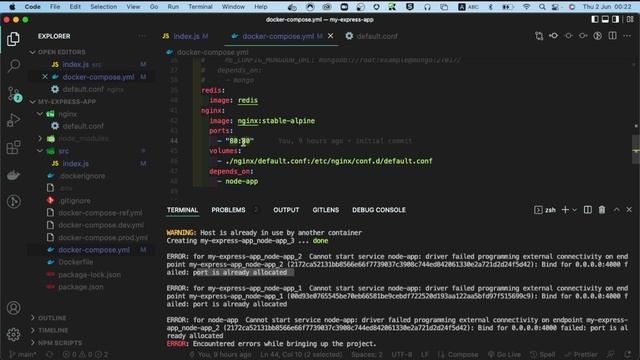Open the Explorer view in activity bar
The image size is (640, 360).
13,39
